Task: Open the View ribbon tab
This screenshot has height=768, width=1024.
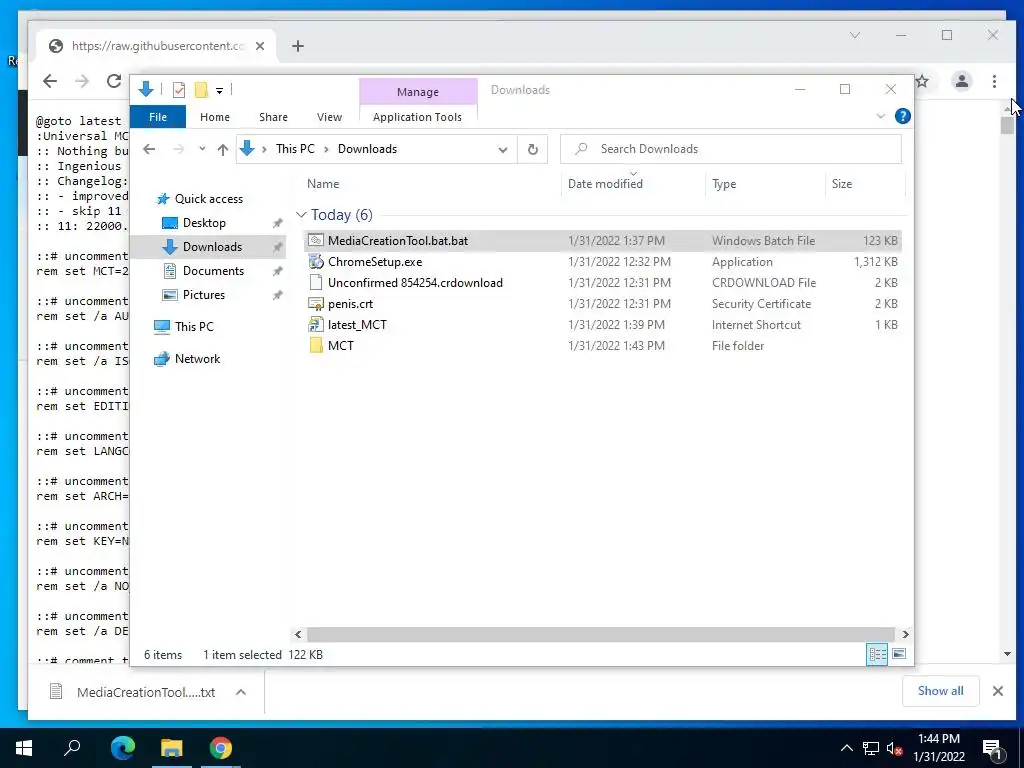Action: (x=329, y=117)
